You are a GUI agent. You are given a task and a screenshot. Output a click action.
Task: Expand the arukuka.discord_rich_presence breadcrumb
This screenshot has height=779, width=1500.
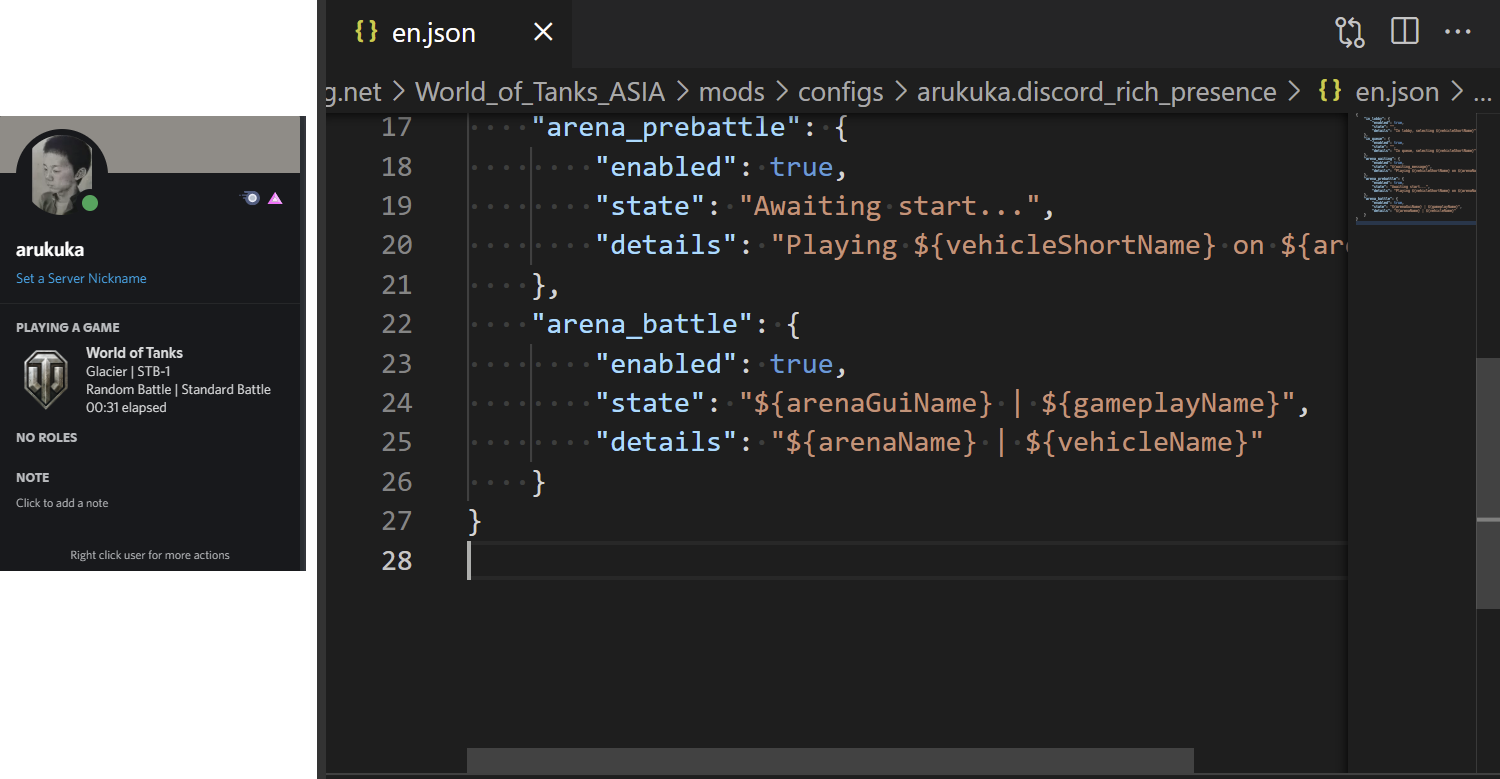[x=1096, y=92]
